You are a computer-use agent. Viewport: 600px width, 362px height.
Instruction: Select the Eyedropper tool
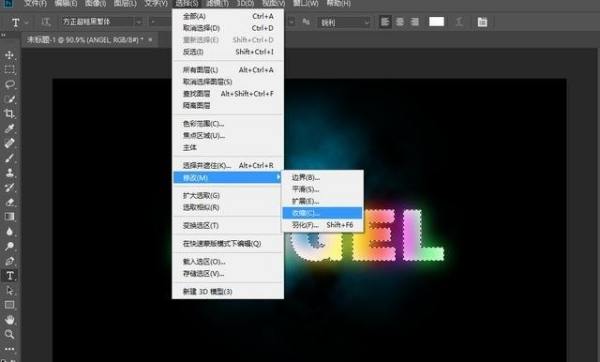point(10,128)
